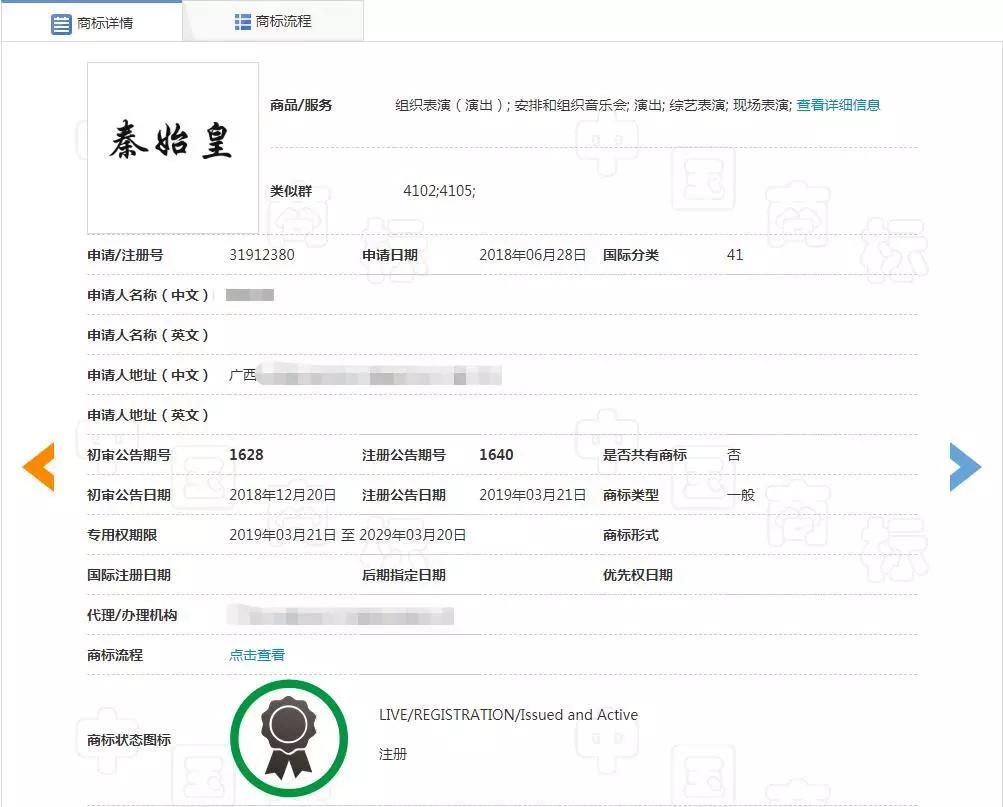
Task: Click similar group value 4102;4105;
Action: [x=439, y=191]
